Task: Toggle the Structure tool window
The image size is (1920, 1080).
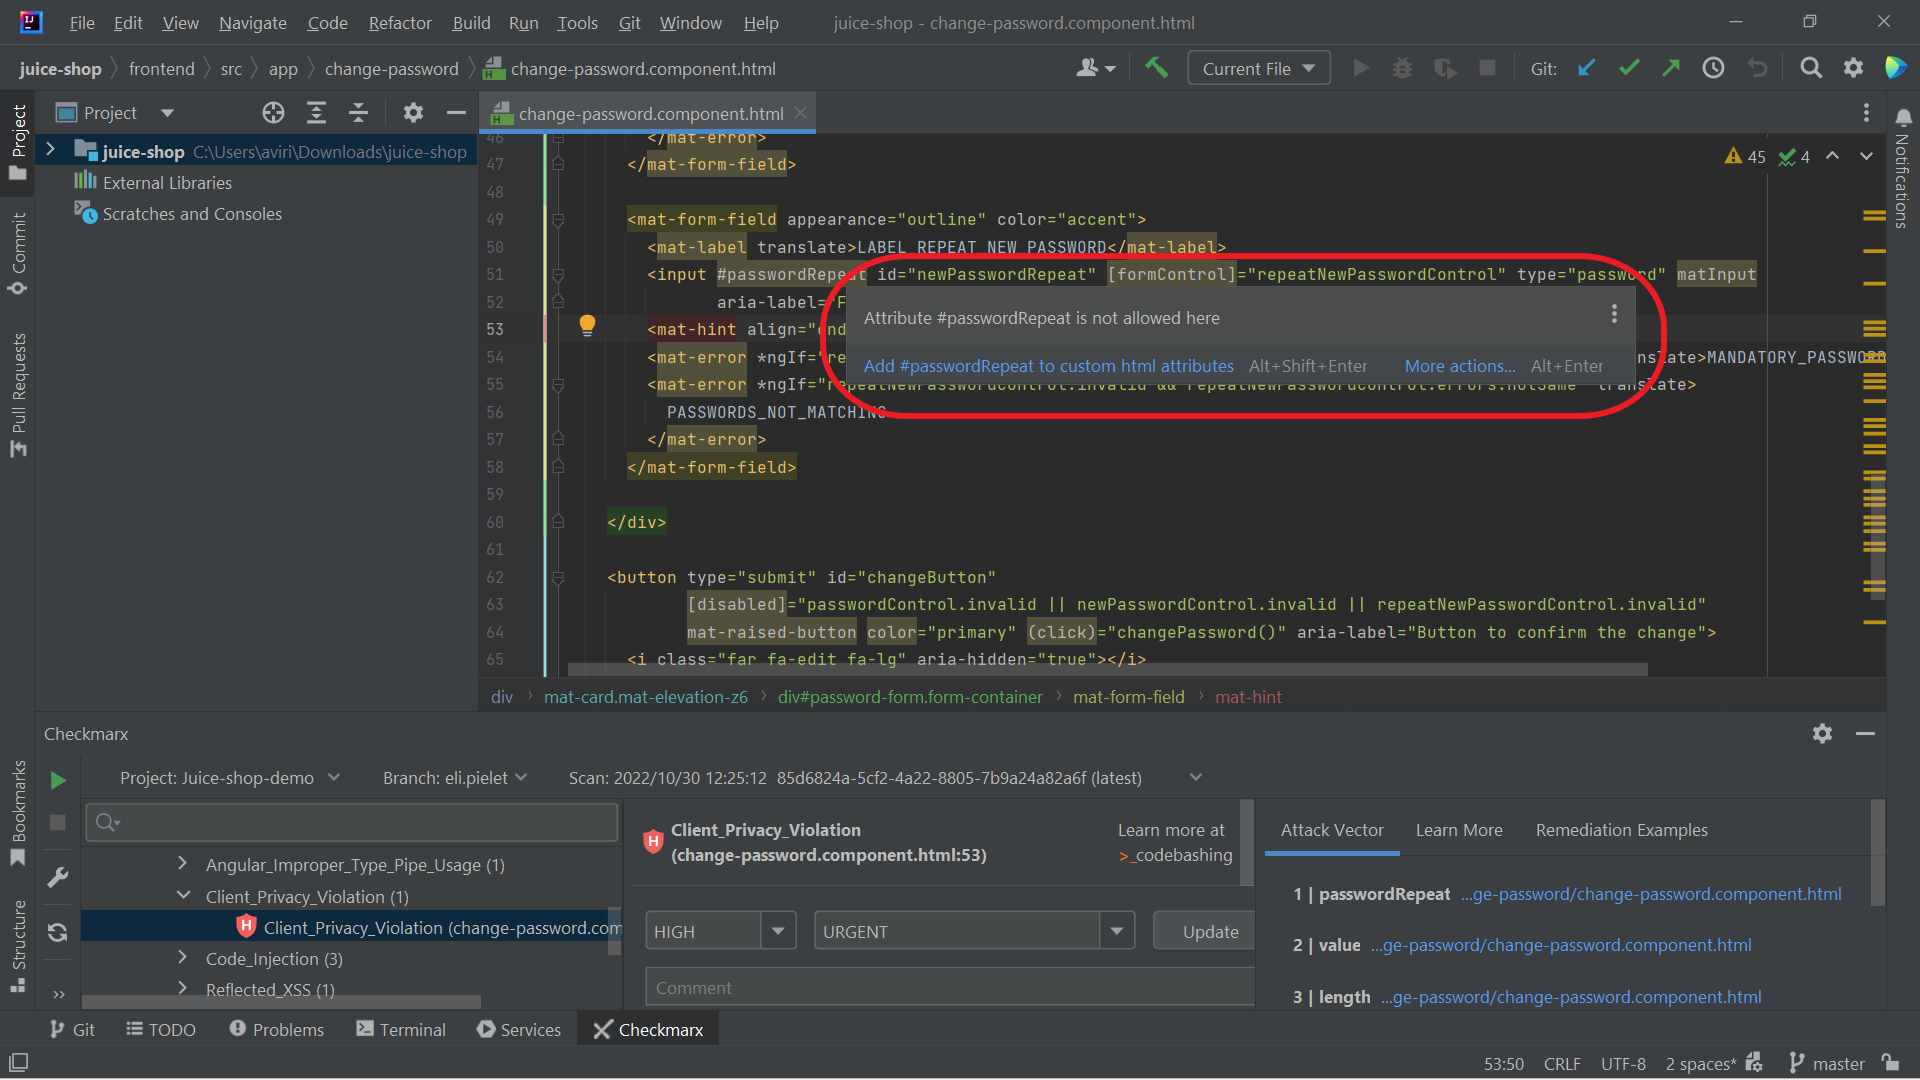Action: (18, 945)
